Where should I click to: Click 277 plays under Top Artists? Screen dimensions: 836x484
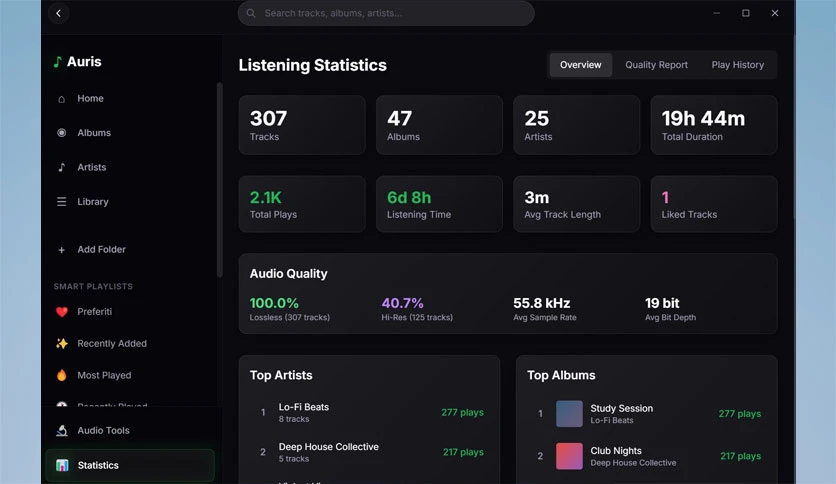pos(462,413)
